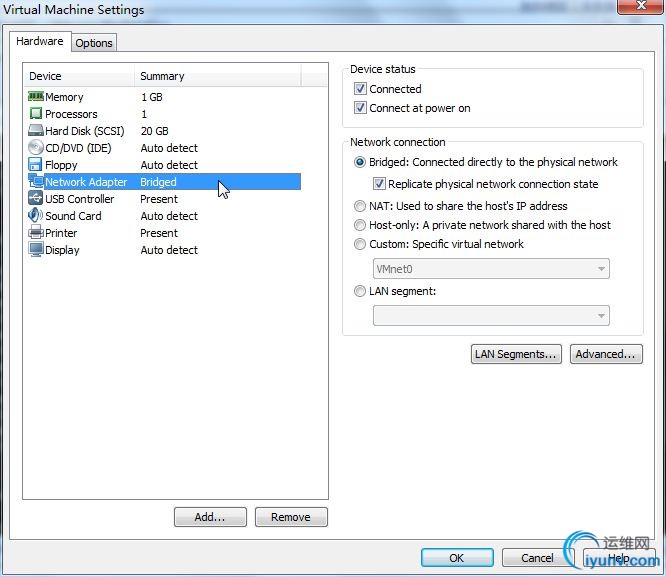Select the Memory row label
The width and height of the screenshot is (666, 577).
[x=64, y=97]
